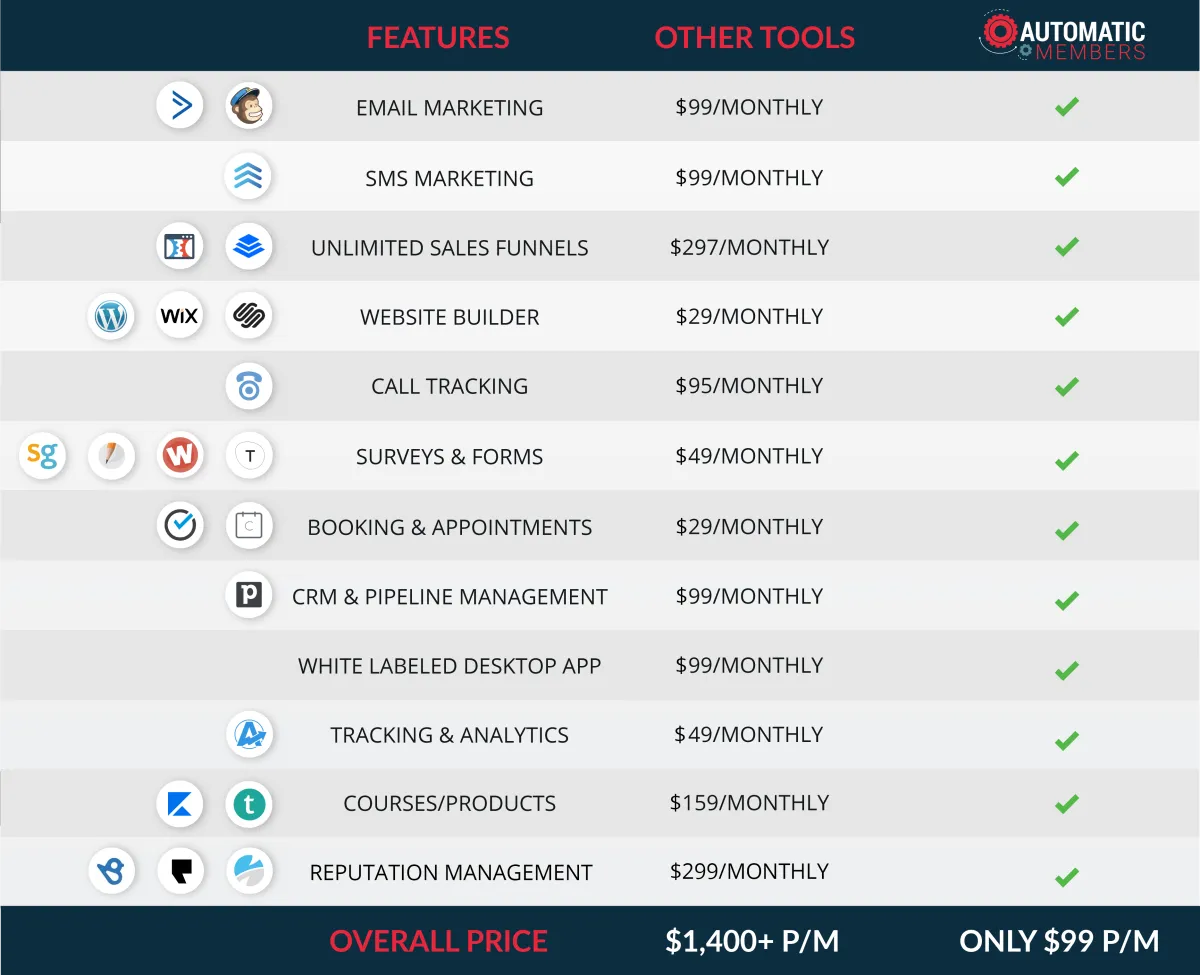Click the green checkmark for Reputation Management

click(x=1067, y=877)
